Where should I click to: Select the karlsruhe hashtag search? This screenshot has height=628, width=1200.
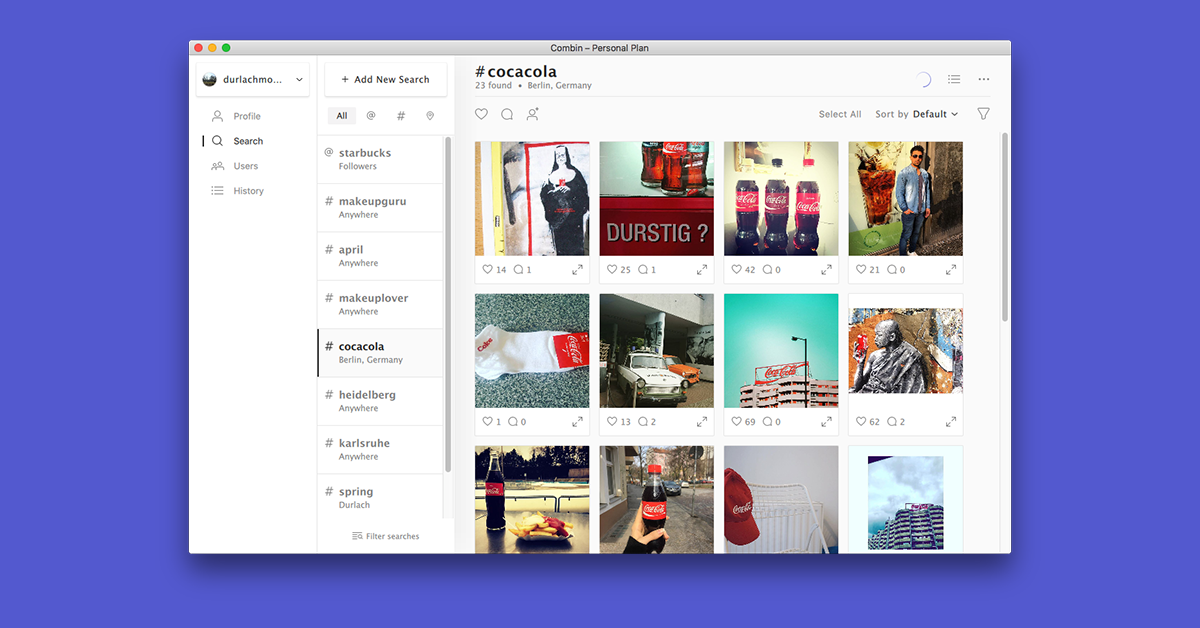(380, 449)
